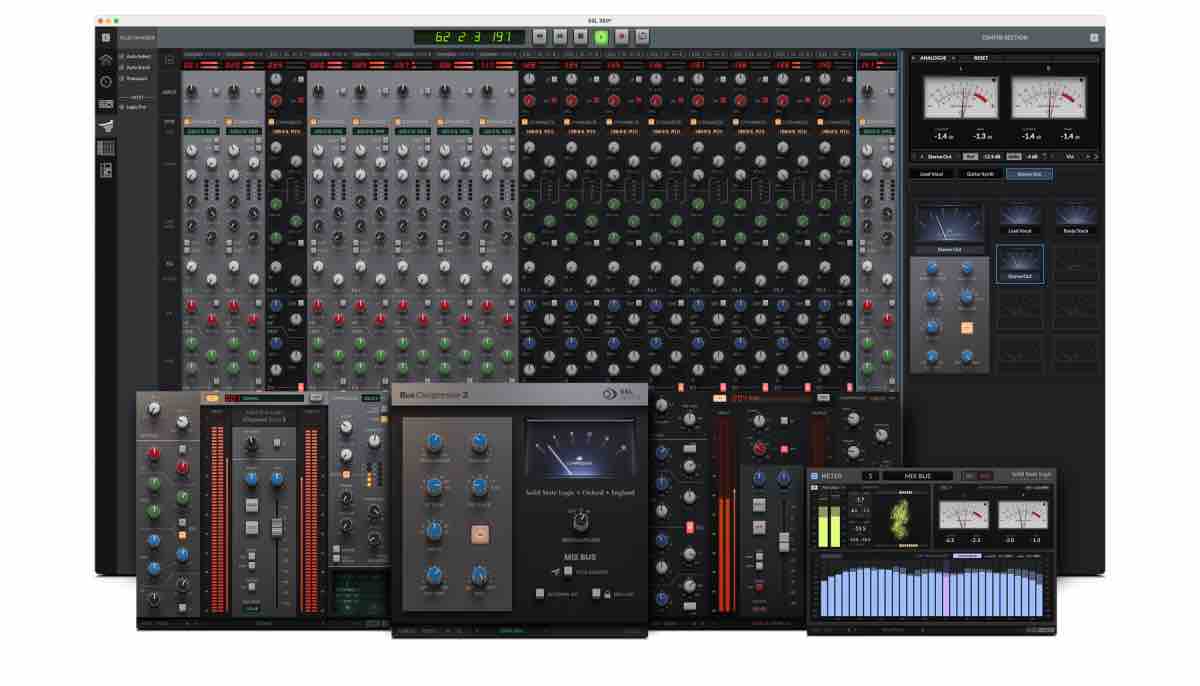
Task: Switch to the Lead Vocal tab
Action: 930,174
